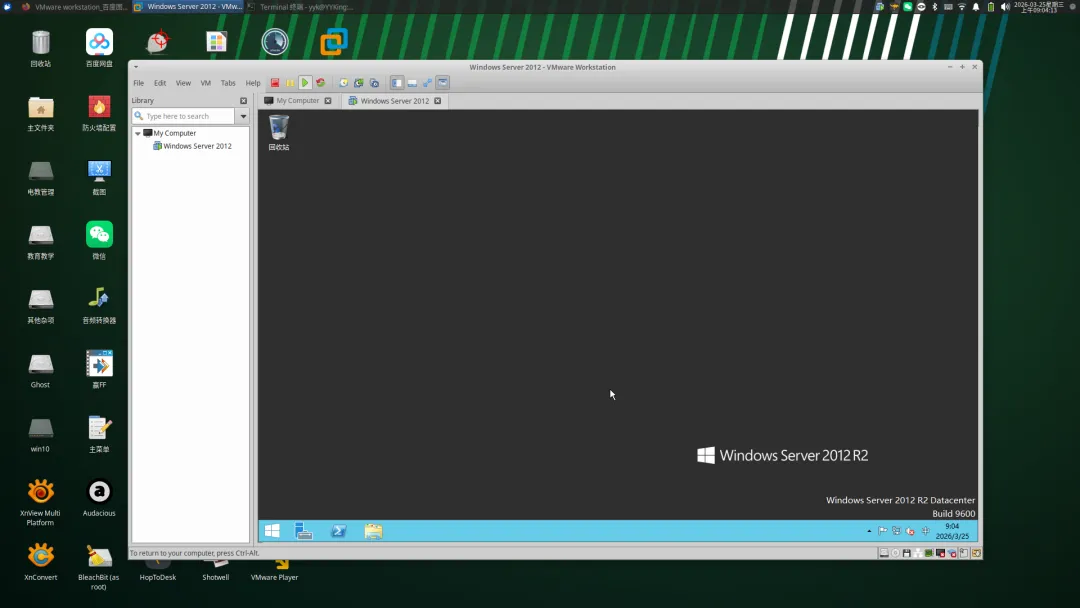The image size is (1080, 608).
Task: Click the Restart Guest toolbar icon
Action: [x=320, y=83]
